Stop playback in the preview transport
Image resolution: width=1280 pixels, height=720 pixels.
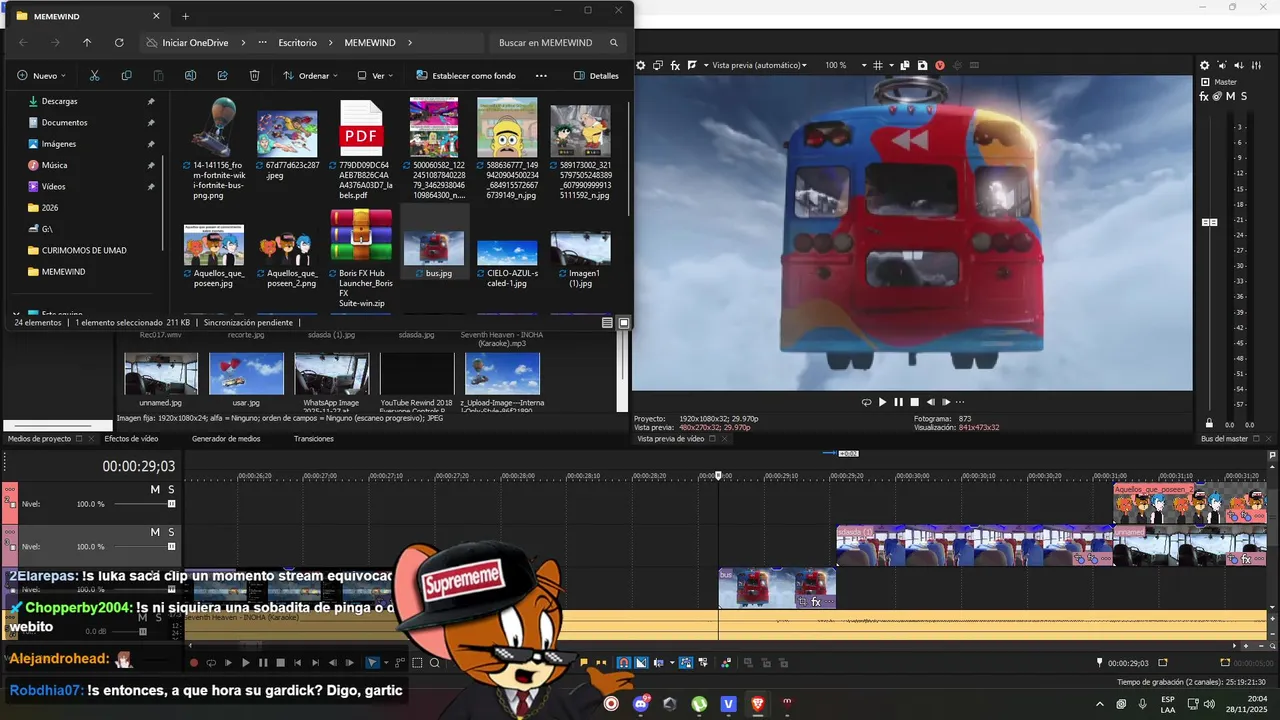(x=914, y=402)
